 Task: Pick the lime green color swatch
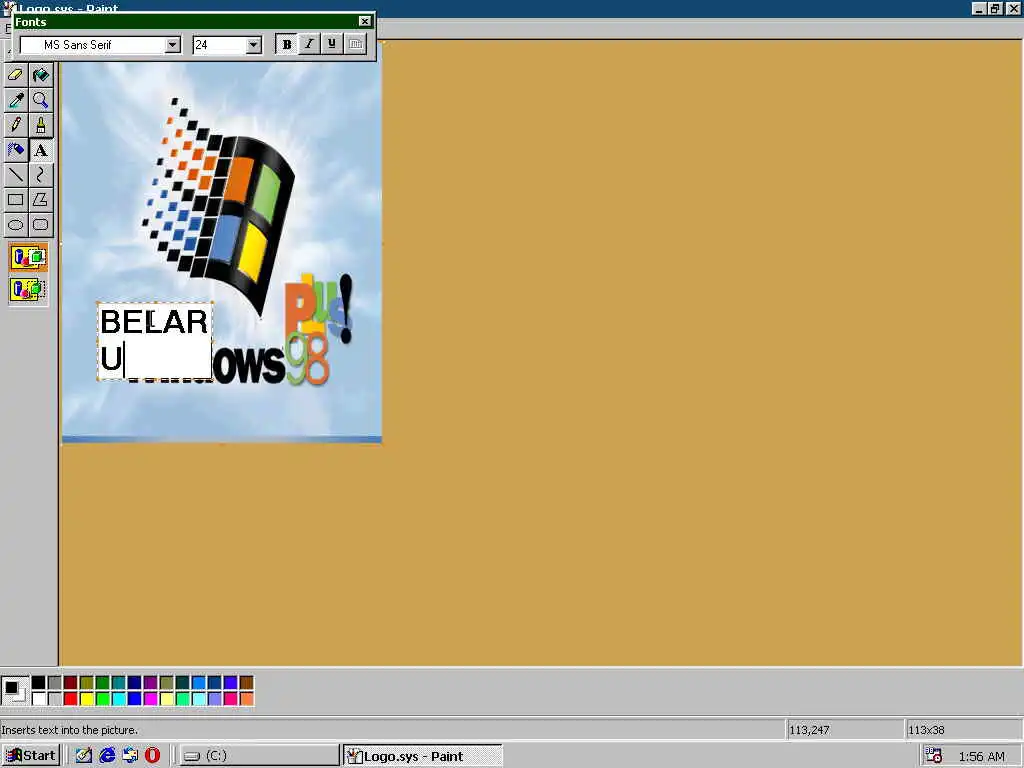[103, 699]
